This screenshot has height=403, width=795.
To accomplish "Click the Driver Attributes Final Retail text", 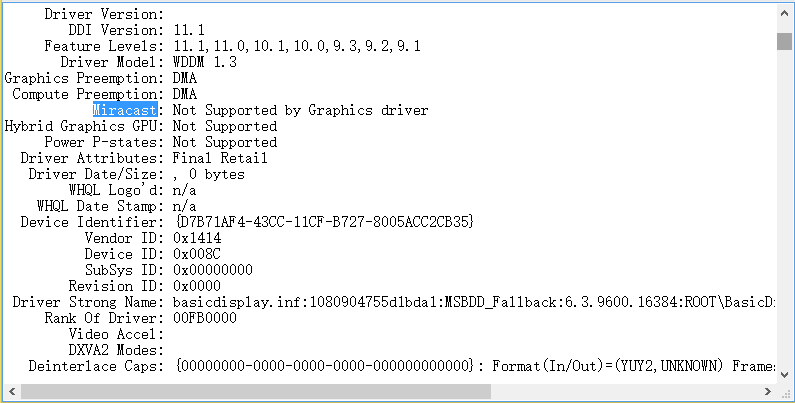I will (220, 158).
